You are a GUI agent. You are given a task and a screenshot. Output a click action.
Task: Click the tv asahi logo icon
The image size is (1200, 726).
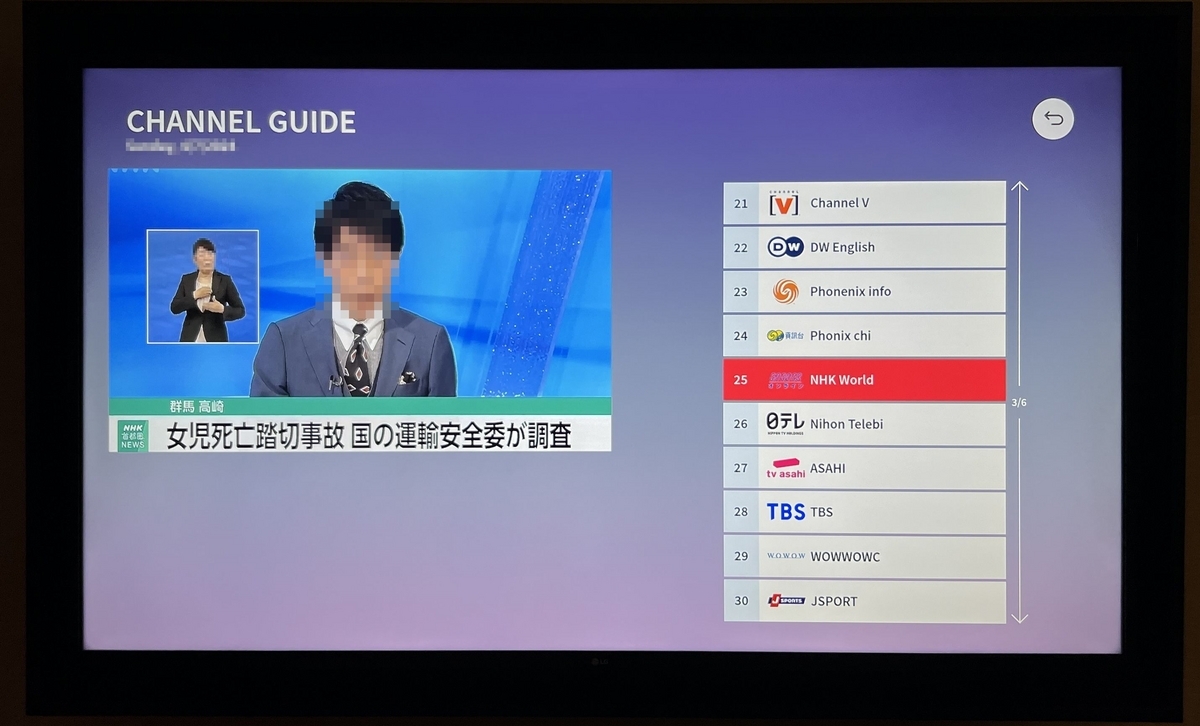coord(785,468)
